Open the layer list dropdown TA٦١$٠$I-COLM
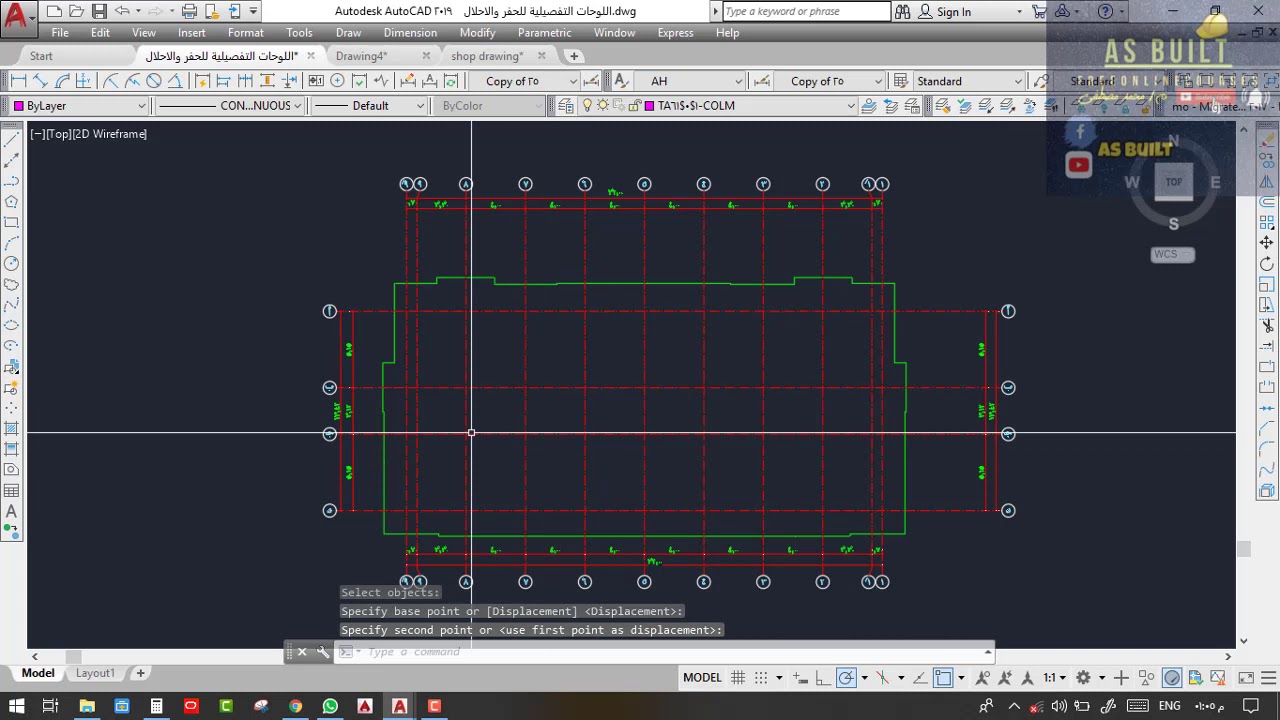Viewport: 1280px width, 720px height. point(717,106)
